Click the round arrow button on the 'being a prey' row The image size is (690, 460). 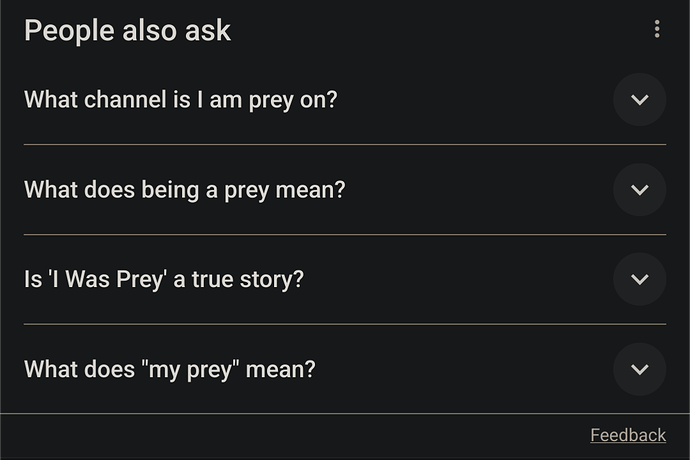[x=640, y=190]
